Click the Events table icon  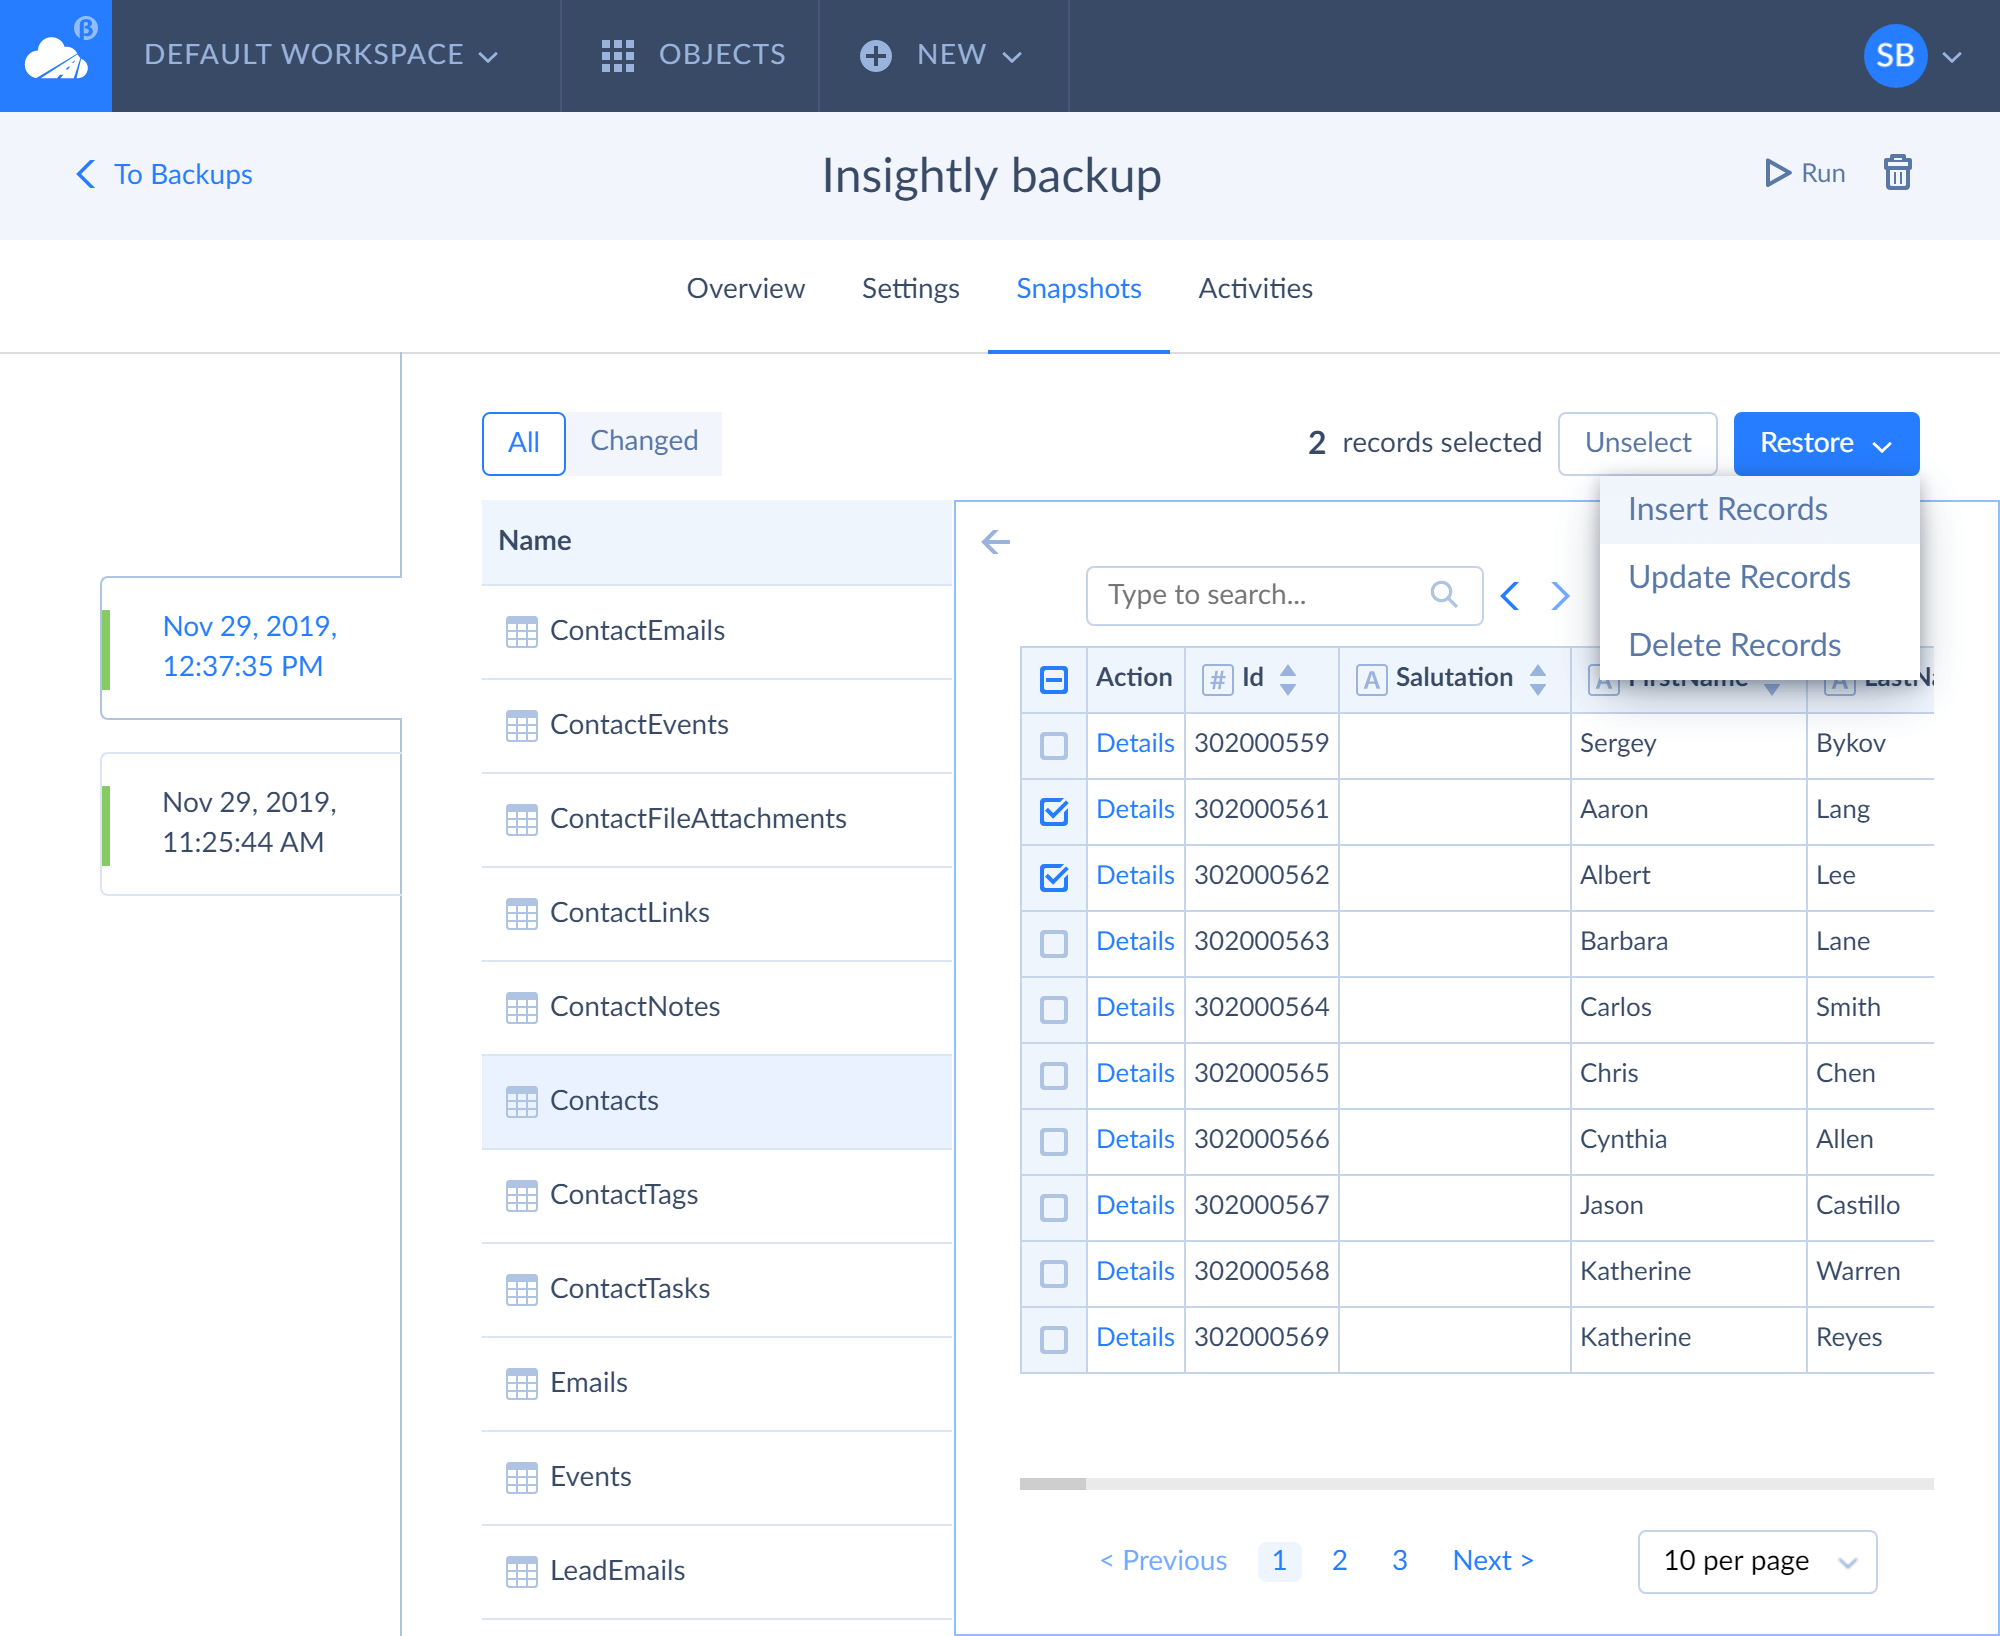521,1478
